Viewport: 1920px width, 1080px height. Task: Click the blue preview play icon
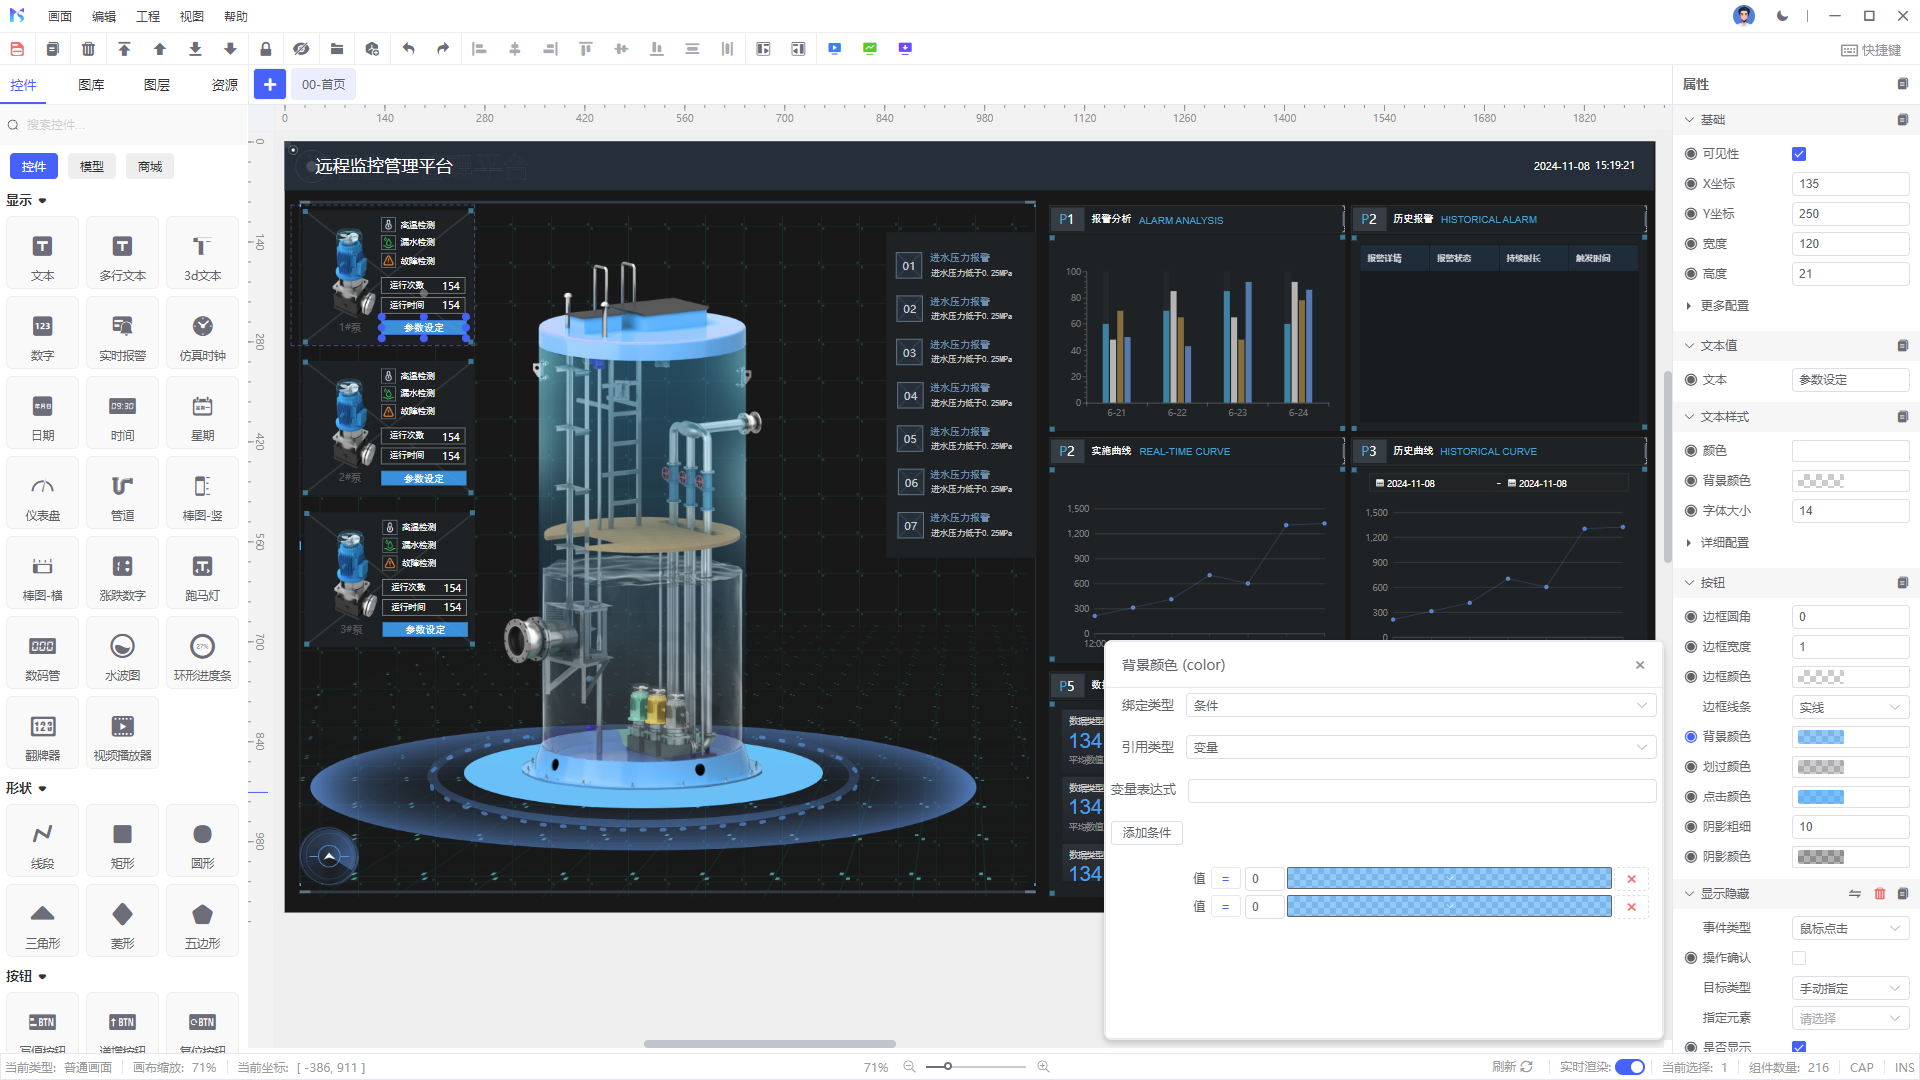pyautogui.click(x=835, y=49)
